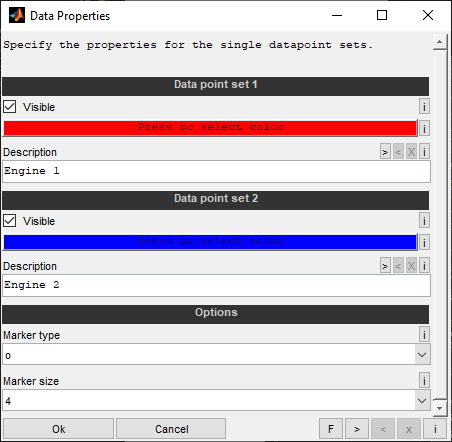Toggle Visible checkbox for Data point set 1

[x=10, y=107]
